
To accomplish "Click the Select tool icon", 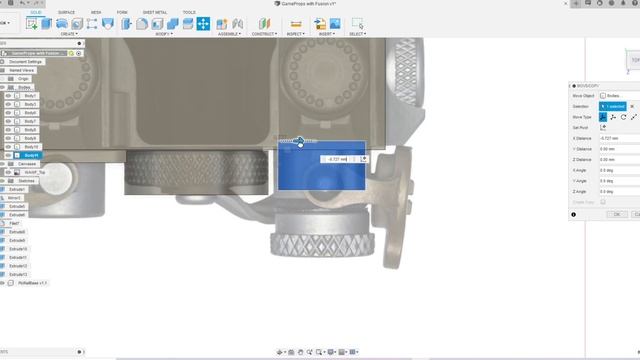I will pyautogui.click(x=358, y=23).
